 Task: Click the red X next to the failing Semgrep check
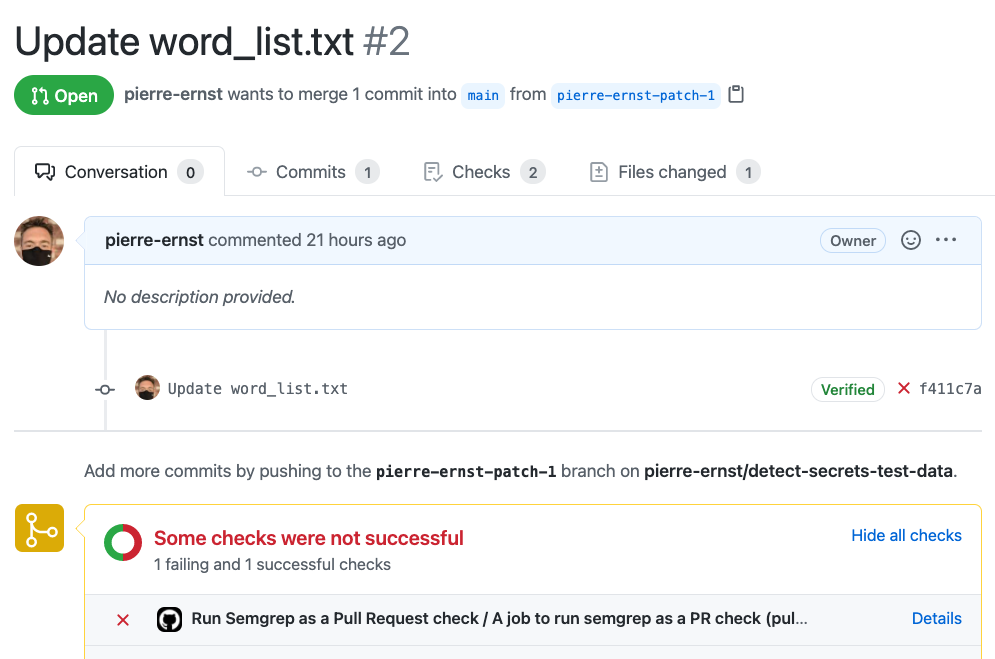(122, 620)
